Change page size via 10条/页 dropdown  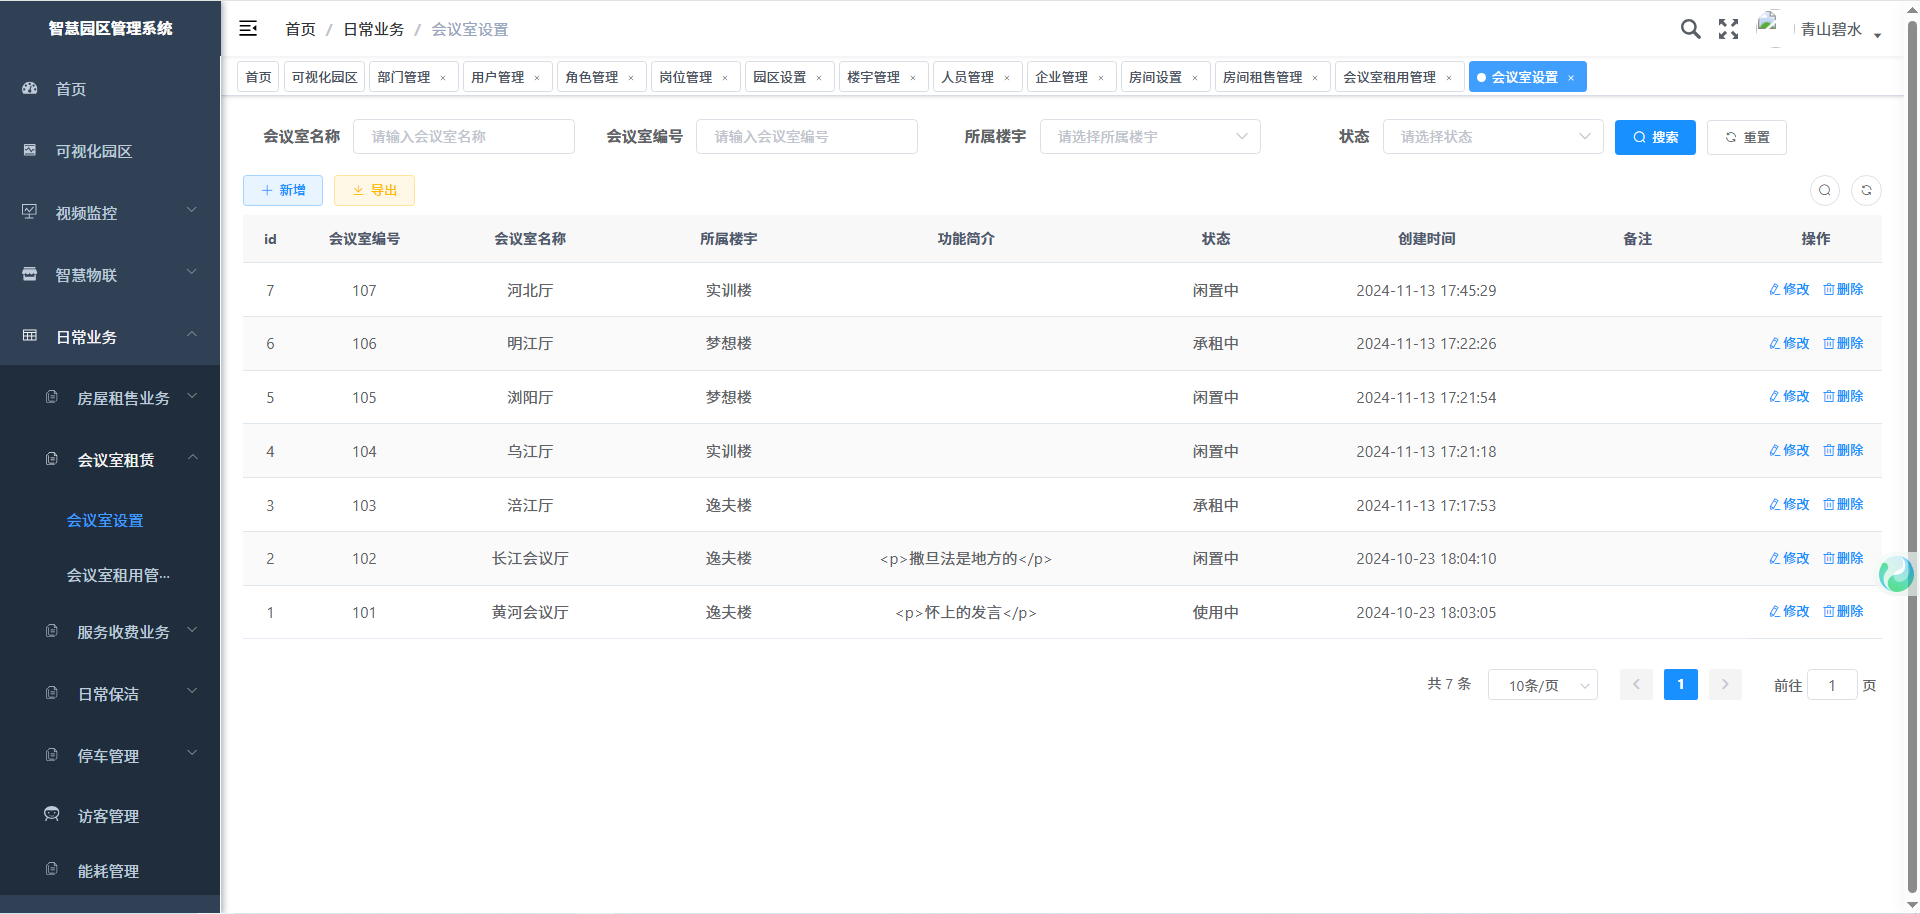pos(1542,685)
